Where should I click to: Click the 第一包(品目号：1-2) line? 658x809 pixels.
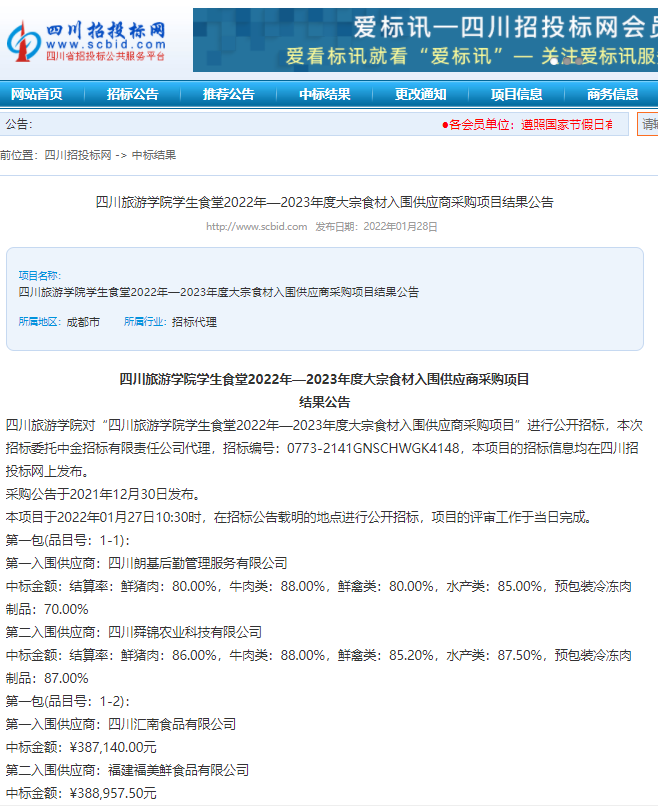68,701
